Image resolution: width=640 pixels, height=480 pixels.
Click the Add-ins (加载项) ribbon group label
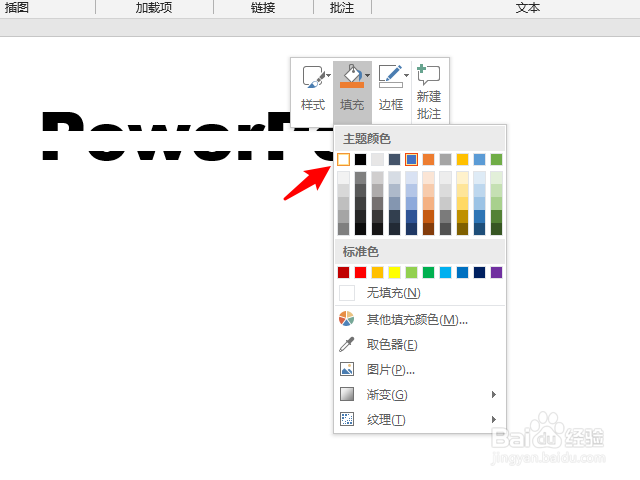tap(154, 7)
